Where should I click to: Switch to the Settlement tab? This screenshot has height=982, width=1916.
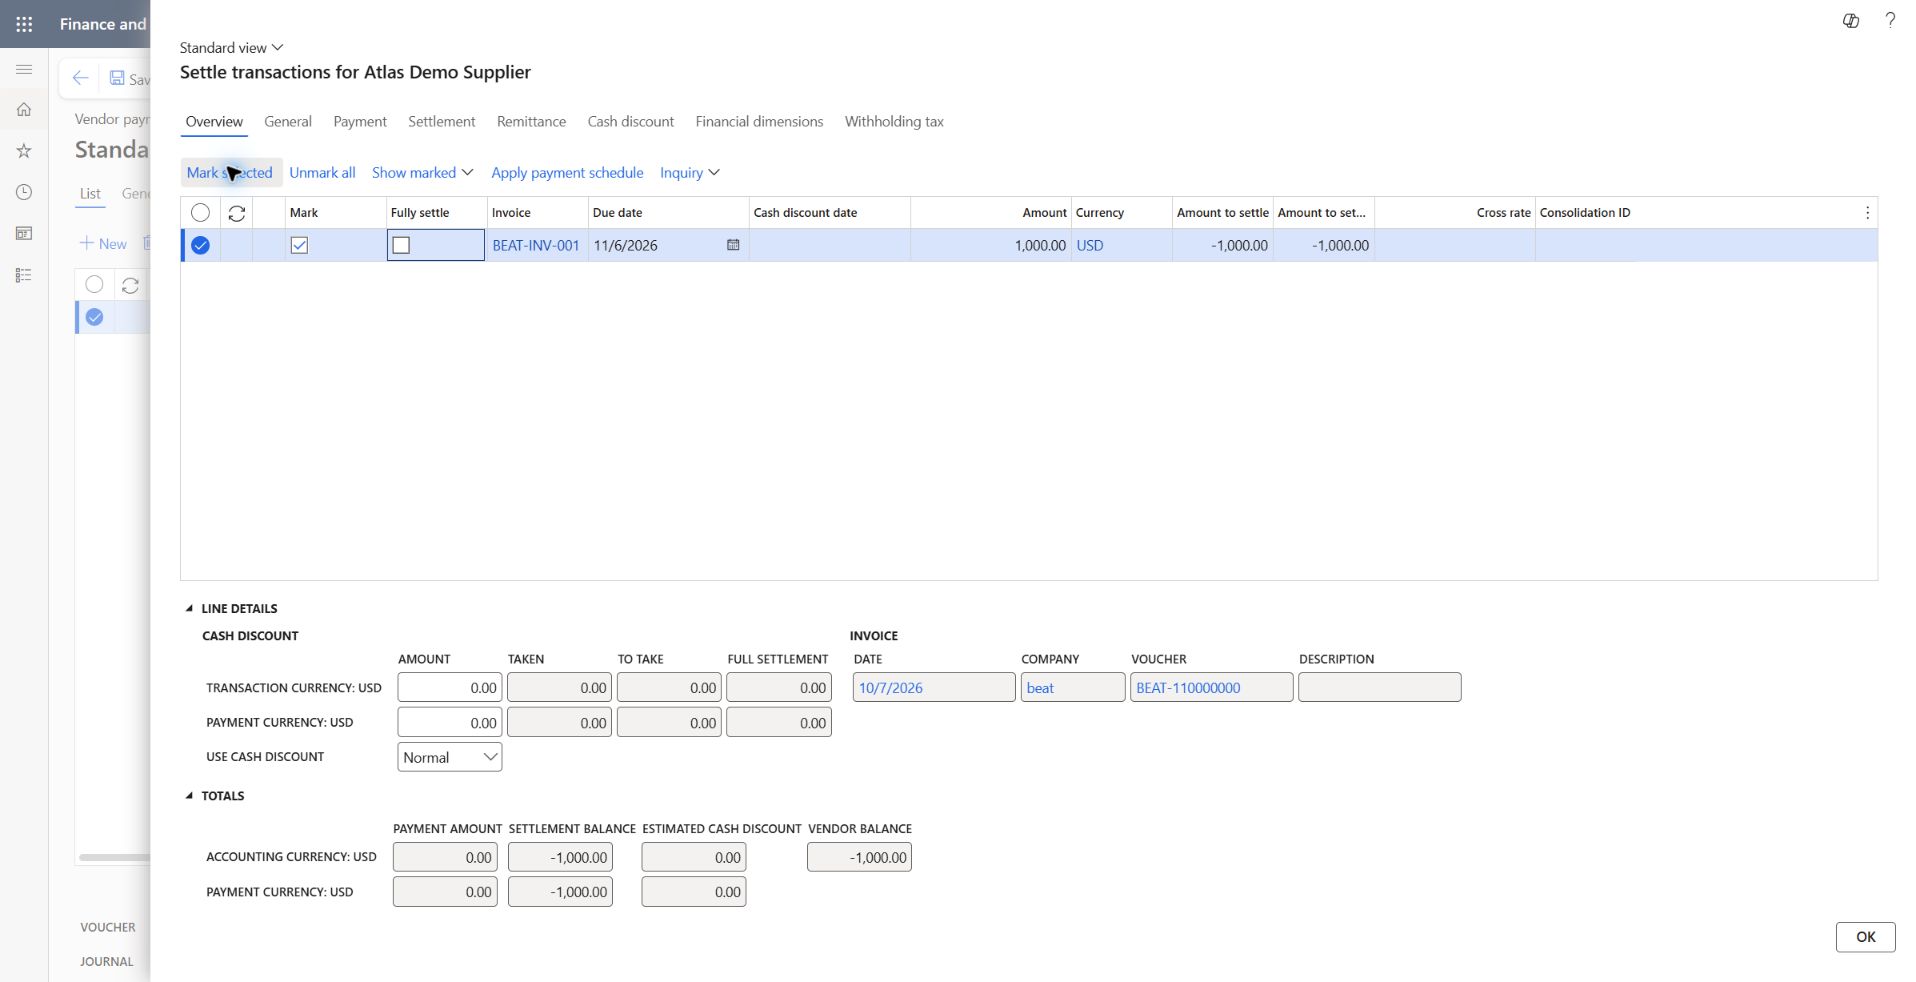[441, 121]
